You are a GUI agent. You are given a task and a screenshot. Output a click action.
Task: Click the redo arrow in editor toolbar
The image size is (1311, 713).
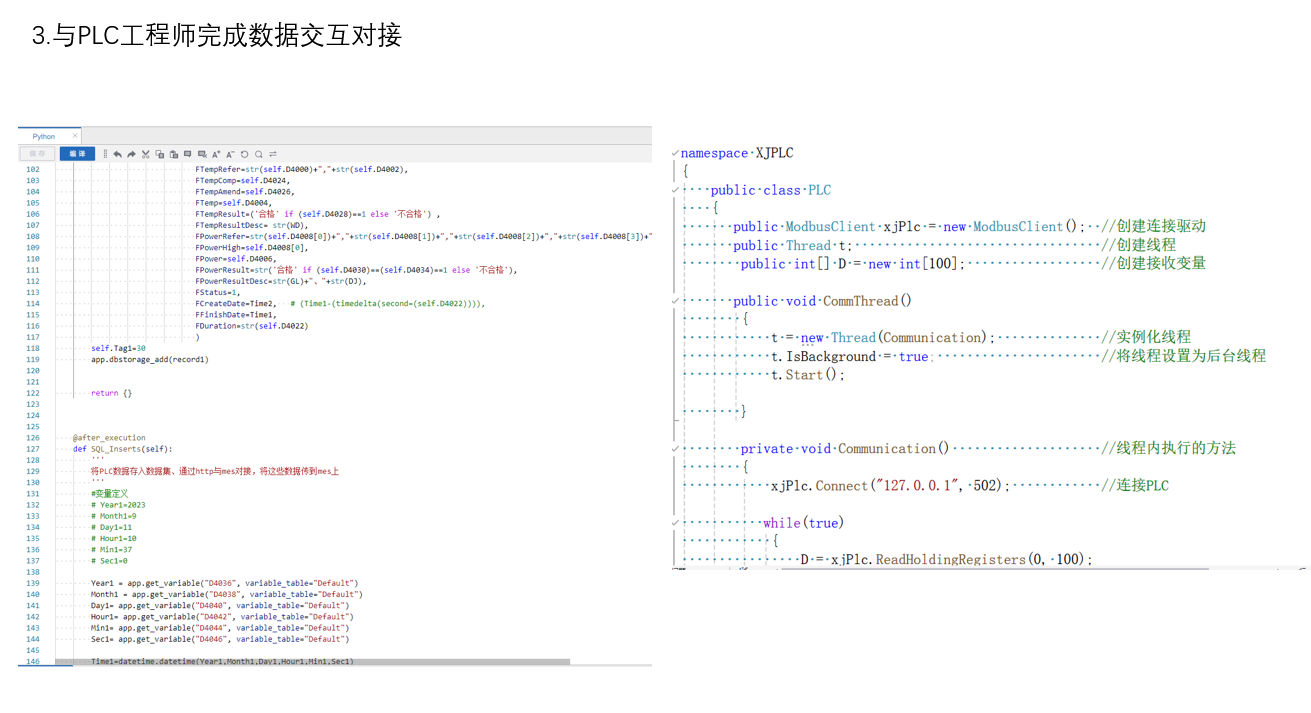tap(131, 154)
